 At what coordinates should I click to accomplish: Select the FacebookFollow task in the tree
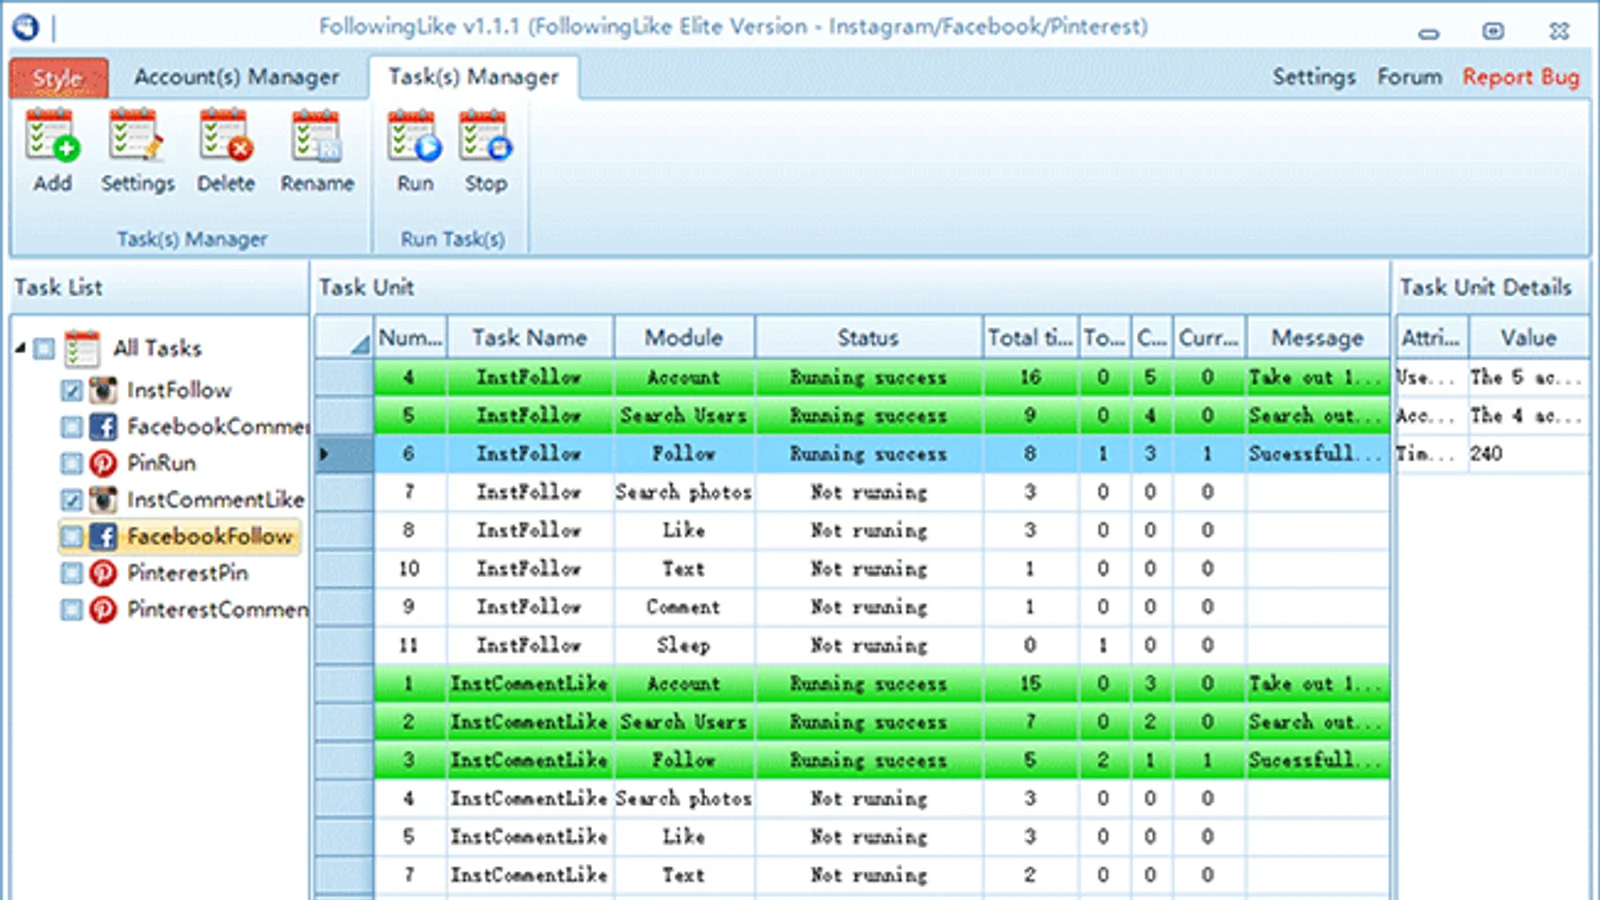point(209,536)
